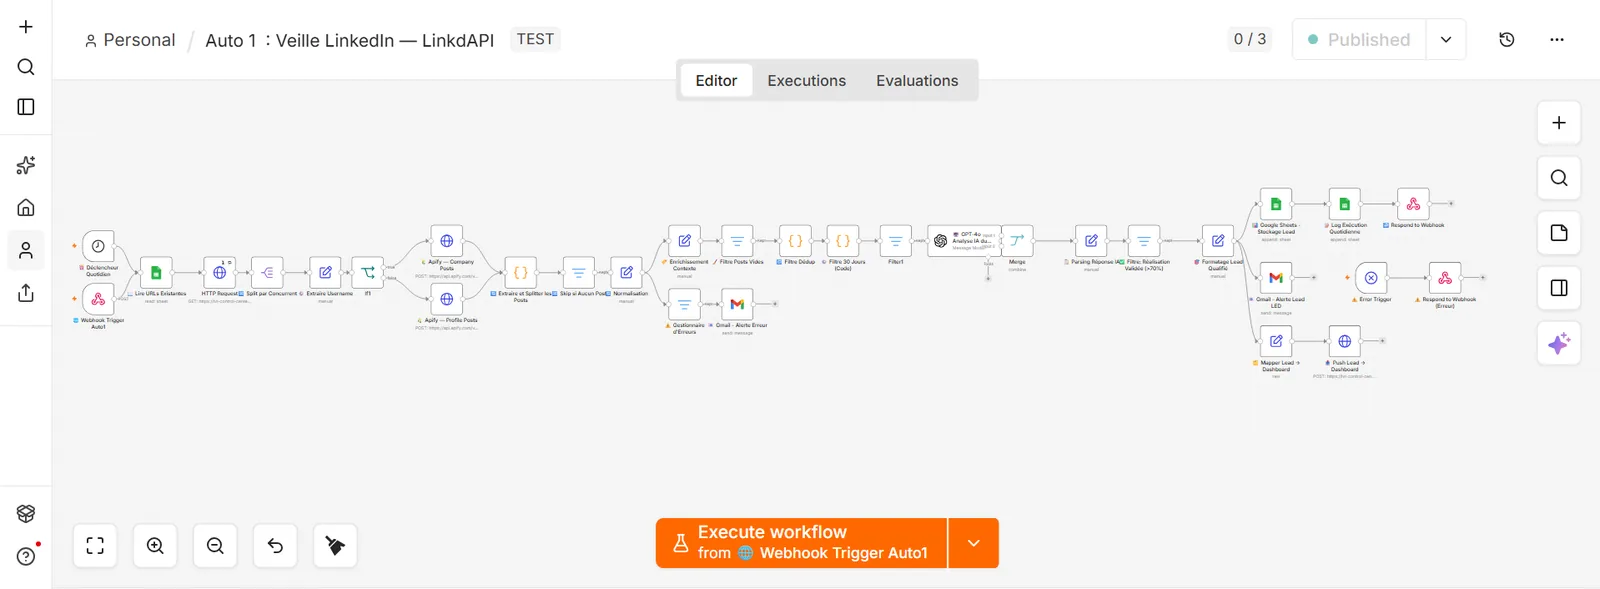The image size is (1600, 589).
Task: Open Extraire et Splitter les Posts code node
Action: point(520,272)
